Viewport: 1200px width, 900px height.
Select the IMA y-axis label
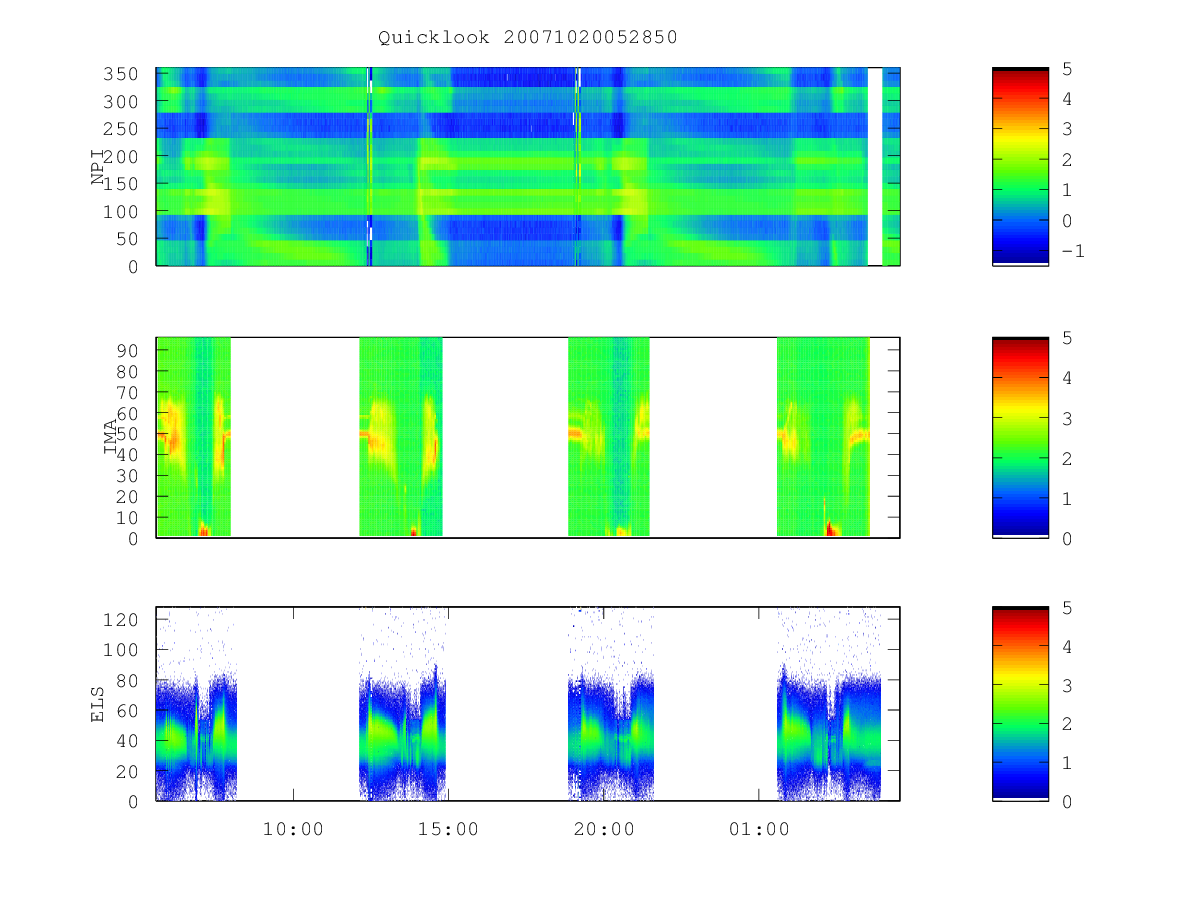click(x=110, y=437)
